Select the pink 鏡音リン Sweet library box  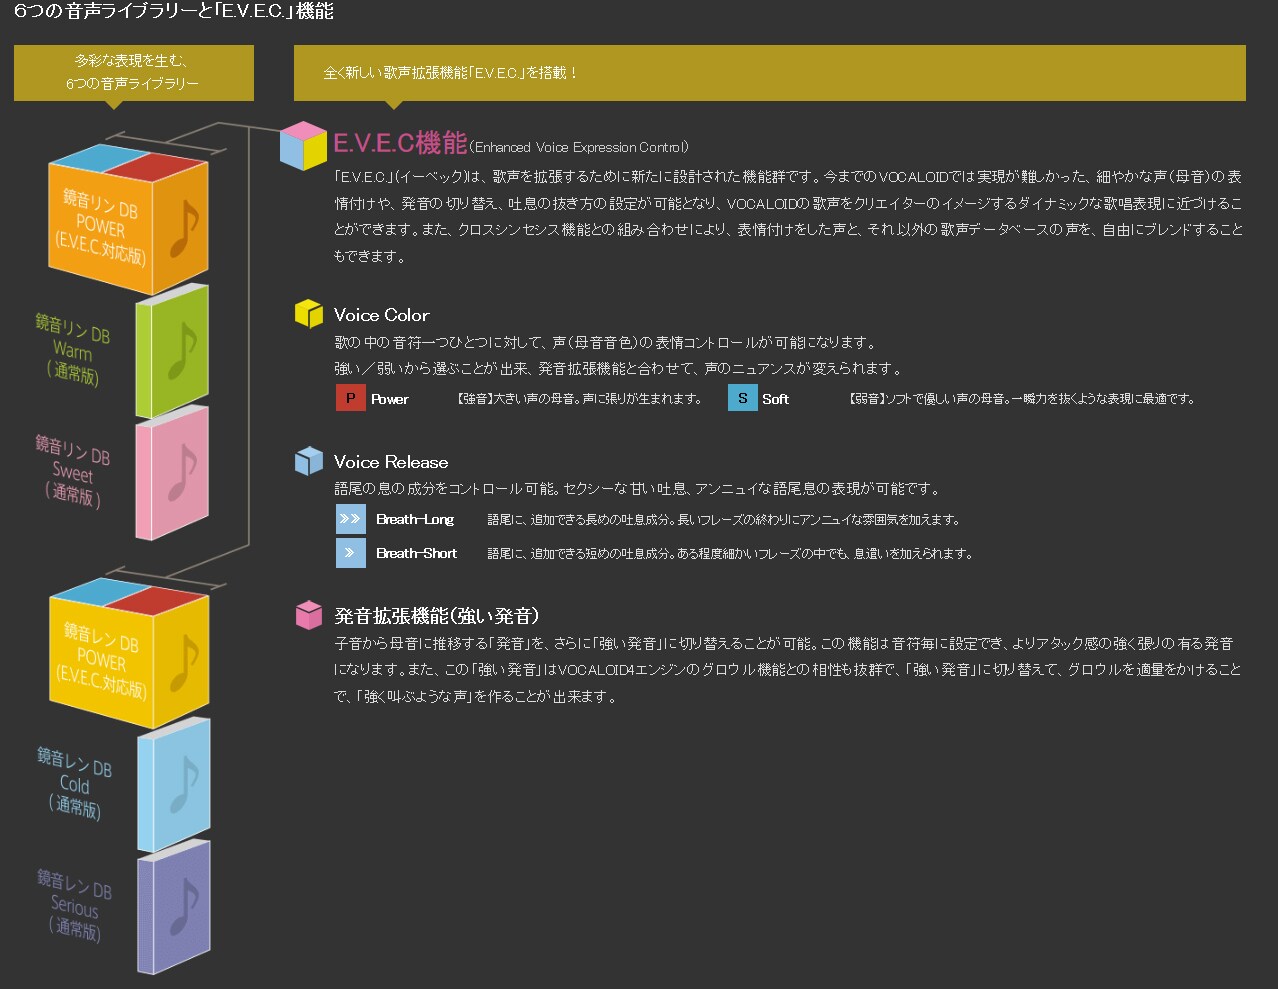[172, 473]
